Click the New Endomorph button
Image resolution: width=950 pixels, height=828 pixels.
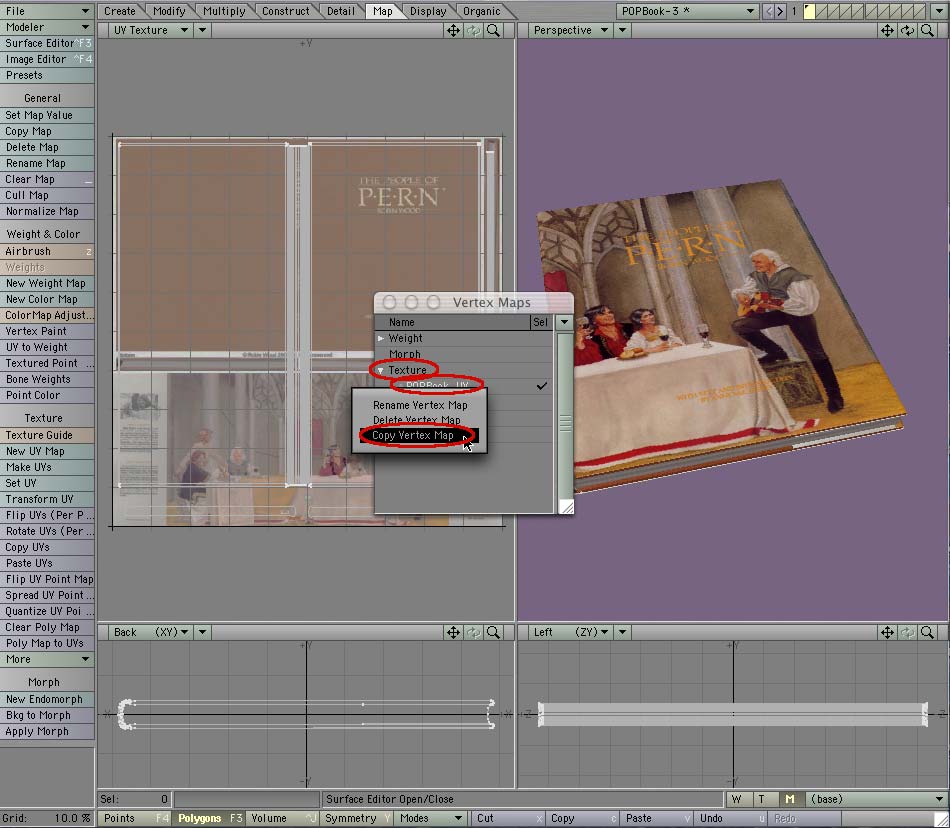pyautogui.click(x=47, y=699)
